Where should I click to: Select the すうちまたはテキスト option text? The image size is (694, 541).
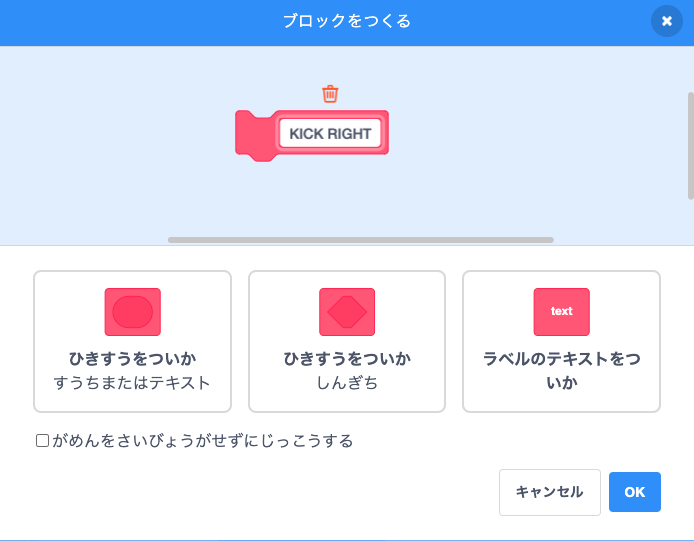[x=132, y=383]
